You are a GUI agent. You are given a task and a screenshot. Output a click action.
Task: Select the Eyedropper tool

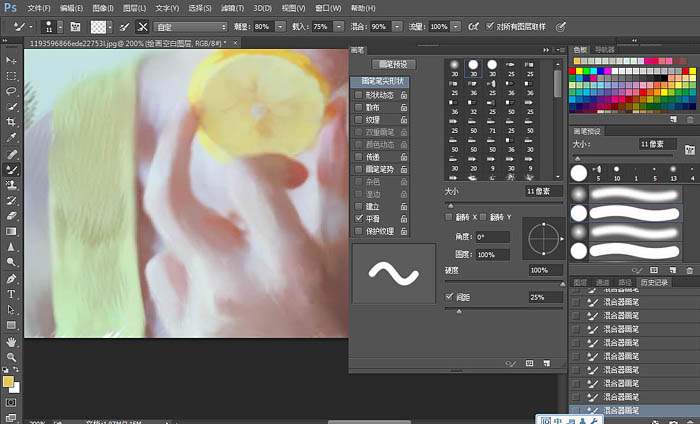[x=11, y=137]
